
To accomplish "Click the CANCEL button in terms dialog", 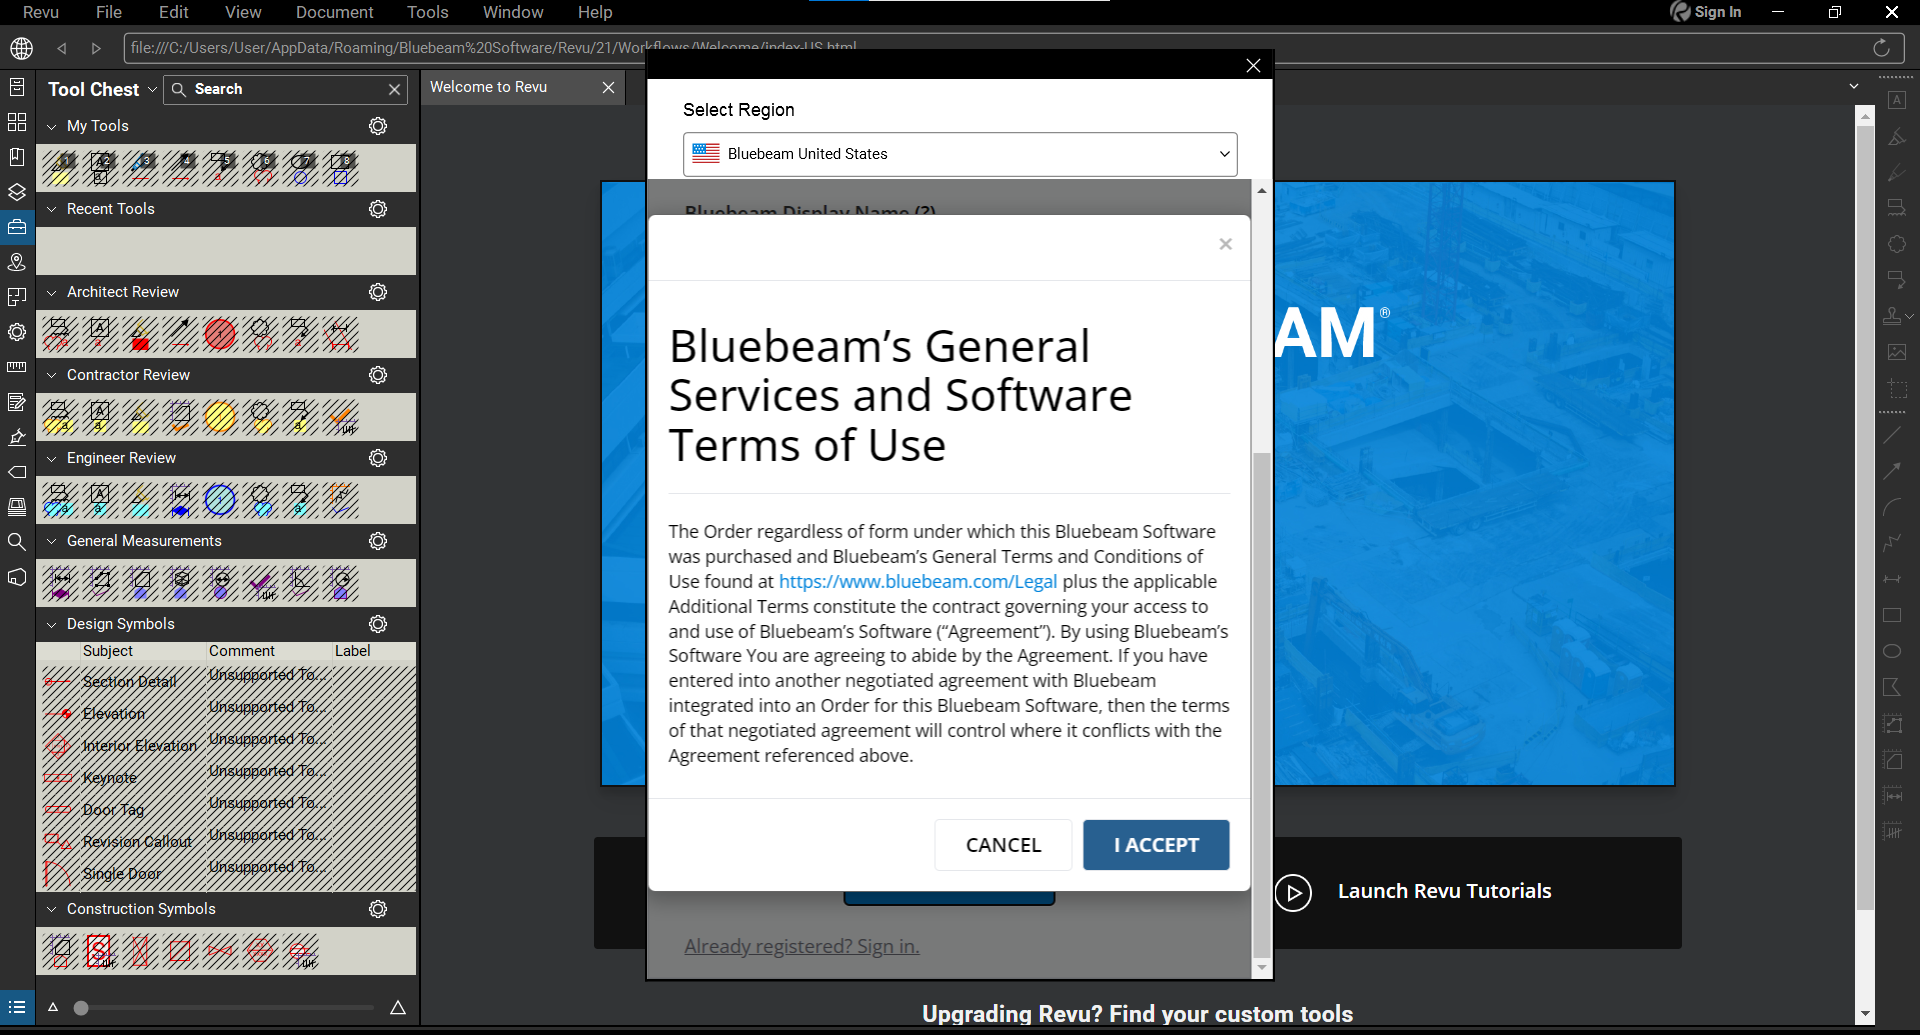I will pos(1003,845).
